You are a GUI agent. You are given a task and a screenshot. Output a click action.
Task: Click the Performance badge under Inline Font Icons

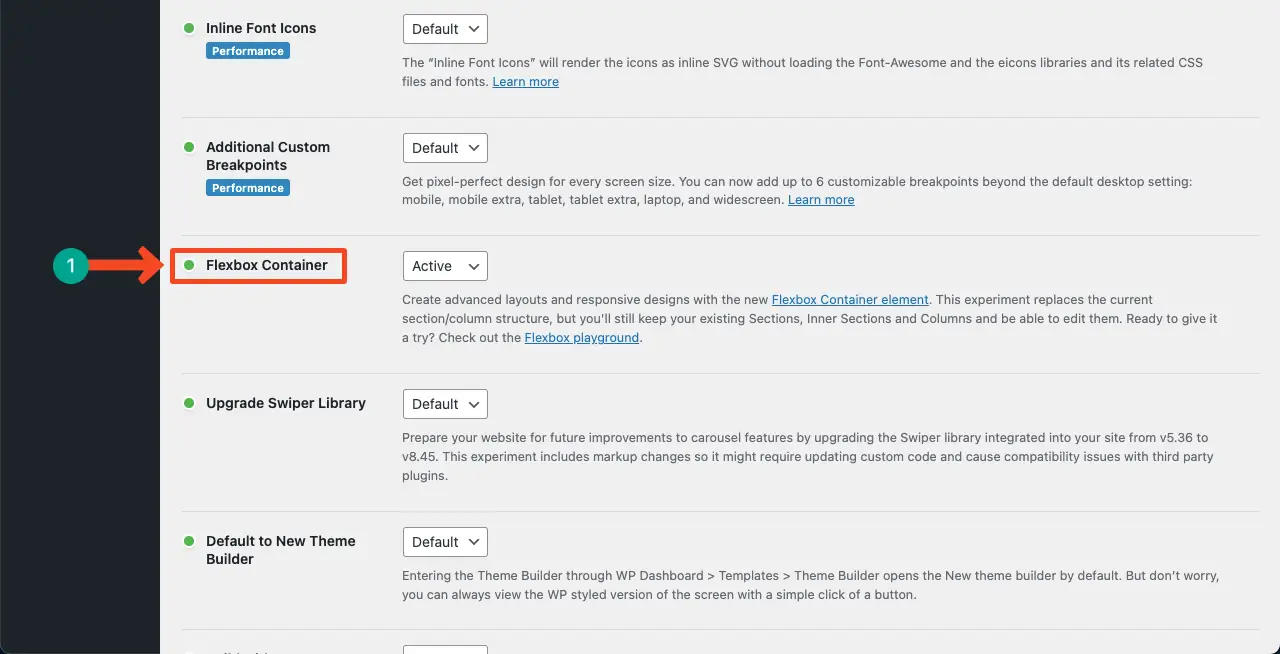[248, 51]
